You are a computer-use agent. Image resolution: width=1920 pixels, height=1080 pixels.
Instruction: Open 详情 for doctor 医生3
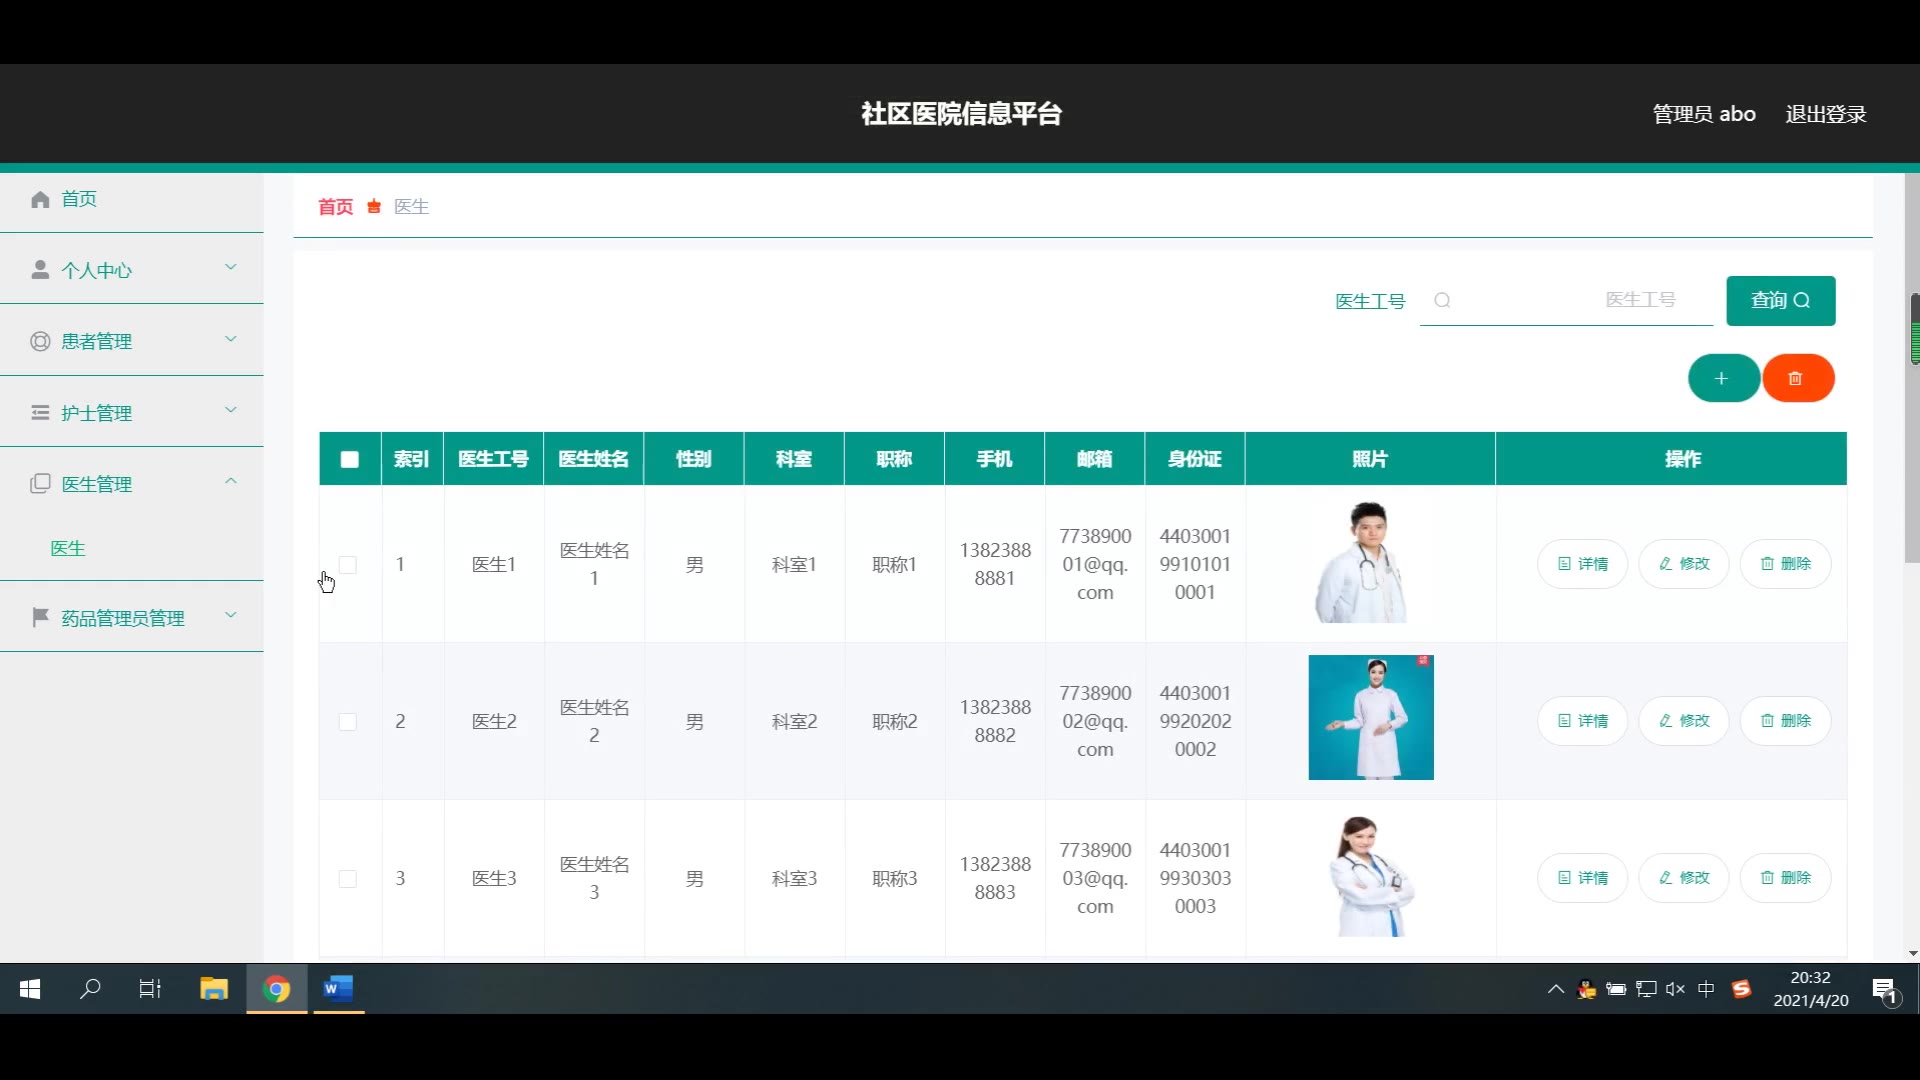point(1582,878)
